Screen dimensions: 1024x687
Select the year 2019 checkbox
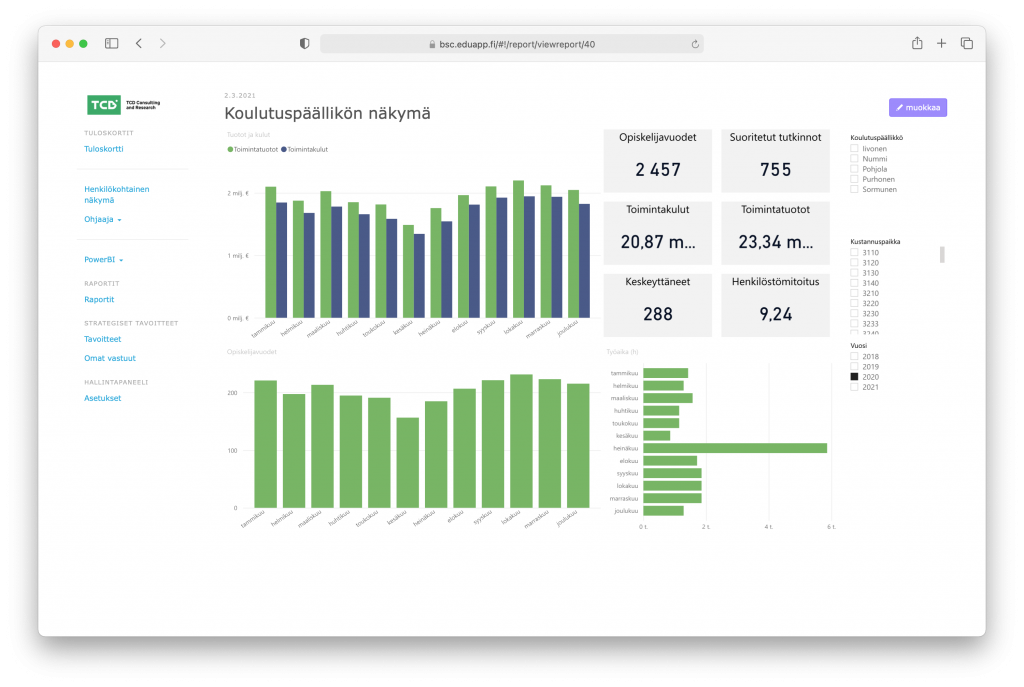click(x=854, y=366)
